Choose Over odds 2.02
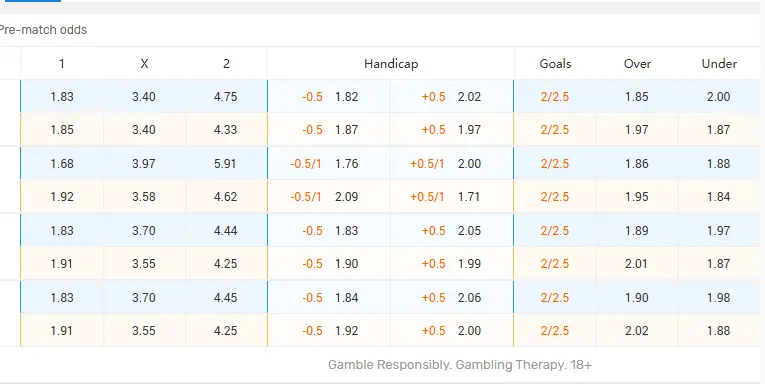 point(637,331)
